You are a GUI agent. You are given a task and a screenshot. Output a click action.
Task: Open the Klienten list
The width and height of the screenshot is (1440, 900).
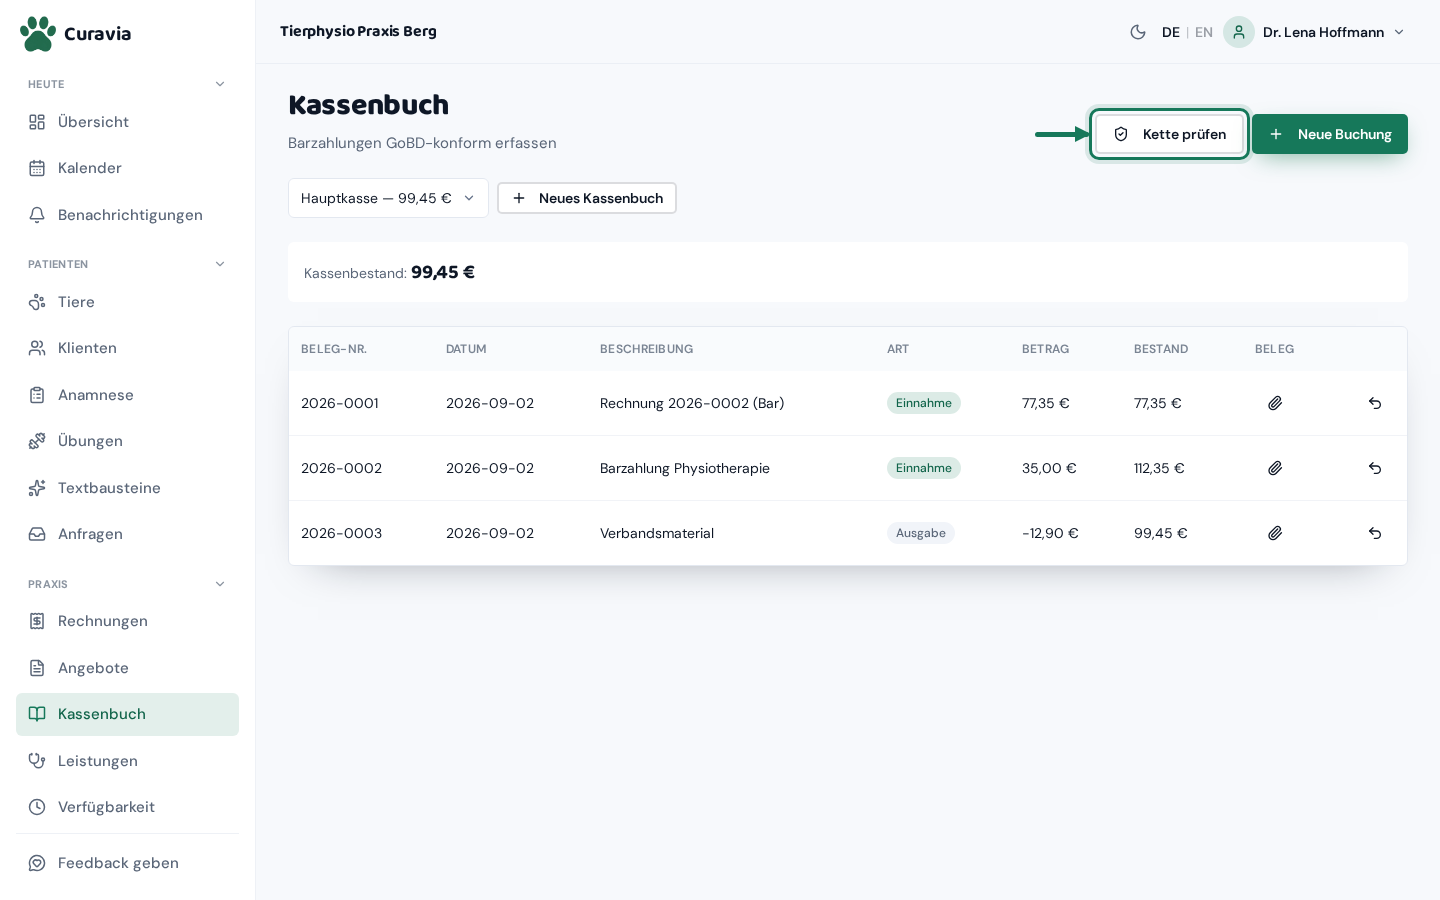[127, 348]
